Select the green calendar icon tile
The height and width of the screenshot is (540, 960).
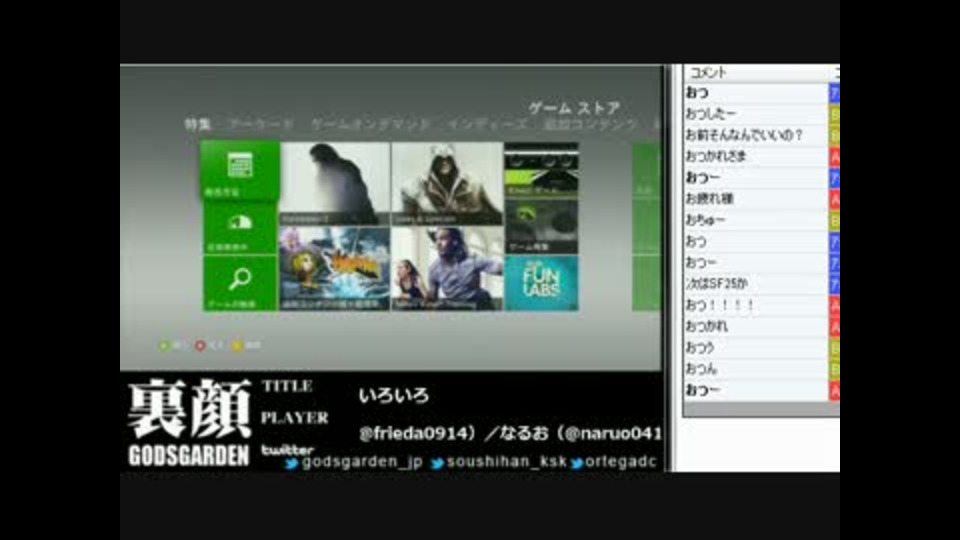[240, 170]
